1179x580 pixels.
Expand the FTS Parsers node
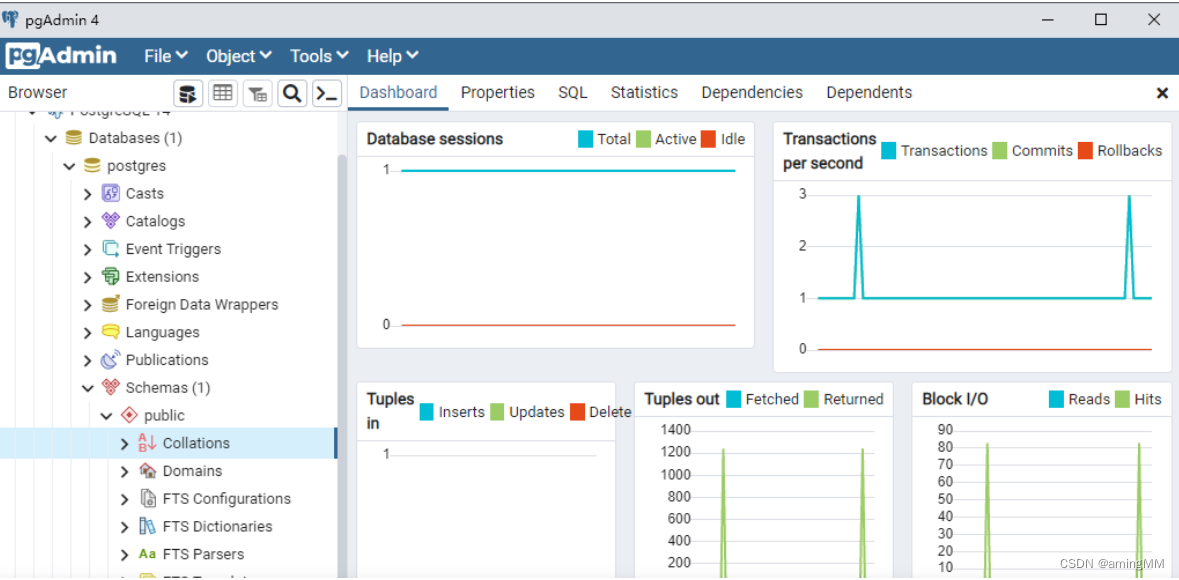pos(125,554)
